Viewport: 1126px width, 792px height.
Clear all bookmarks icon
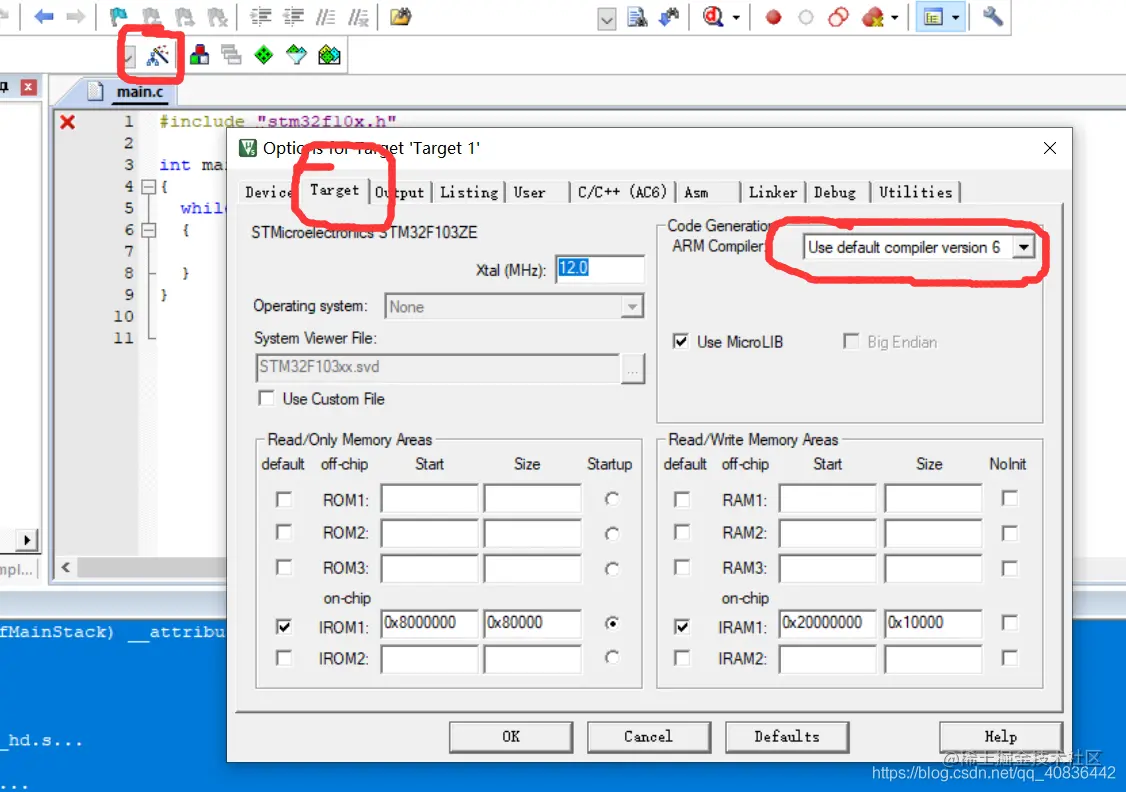217,17
